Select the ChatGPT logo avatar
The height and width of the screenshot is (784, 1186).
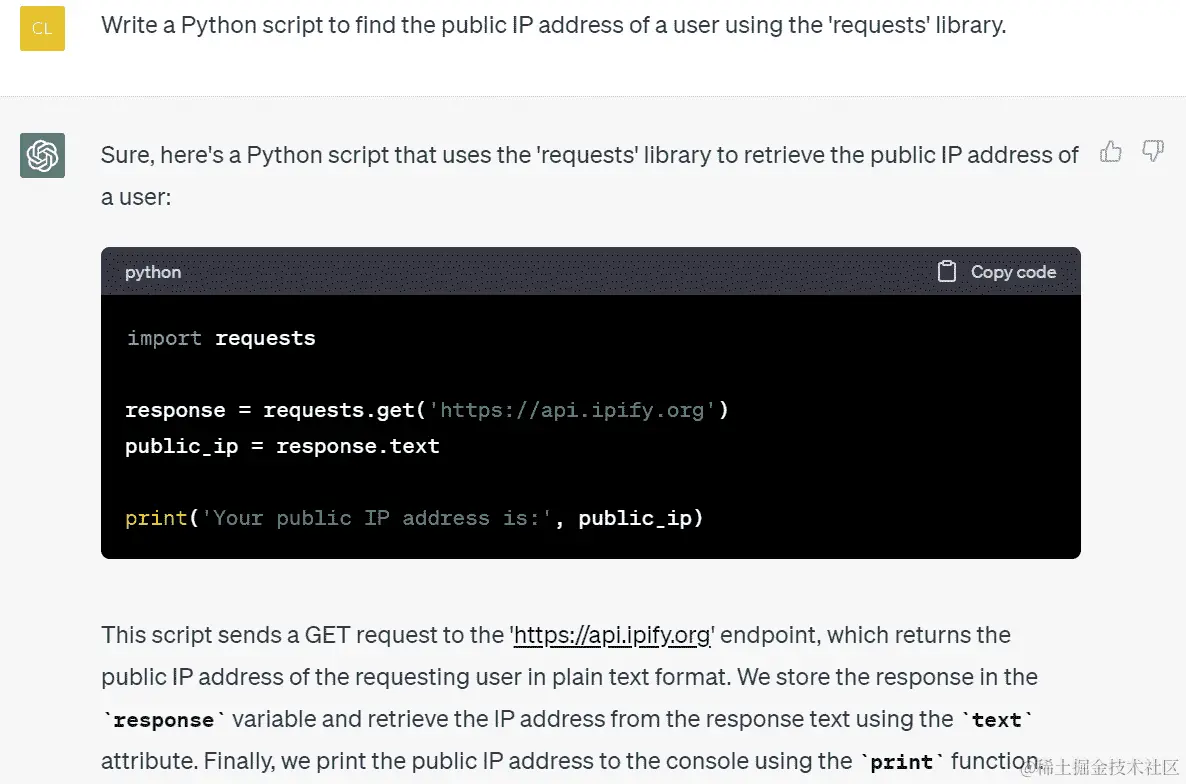(x=41, y=156)
